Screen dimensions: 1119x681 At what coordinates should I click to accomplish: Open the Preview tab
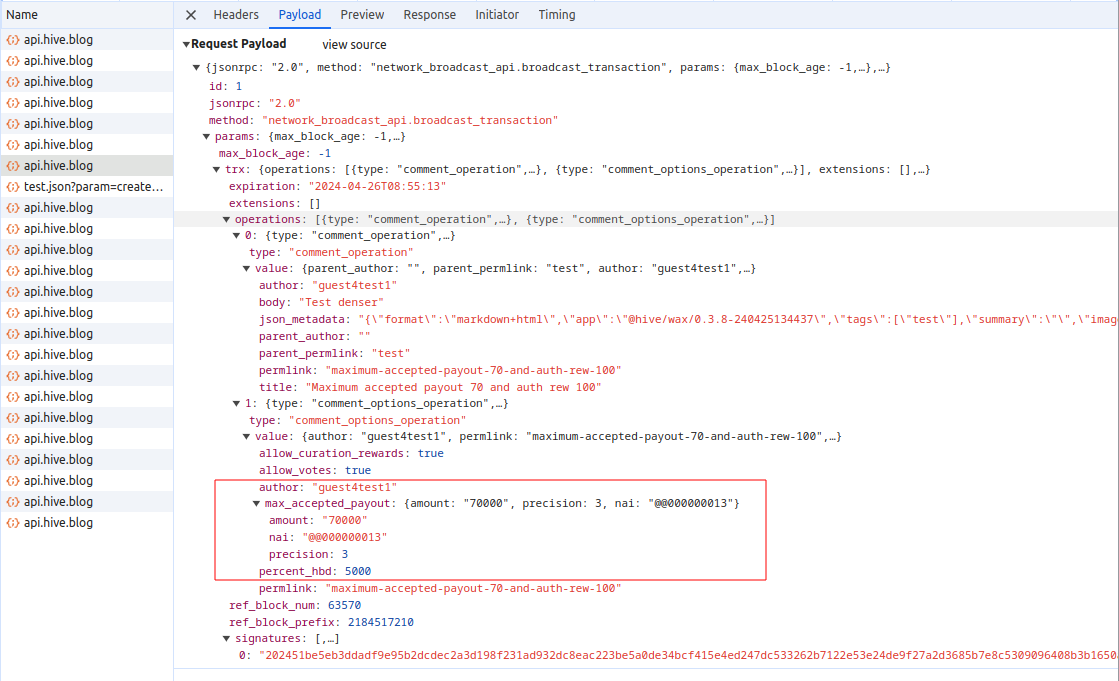tap(362, 15)
